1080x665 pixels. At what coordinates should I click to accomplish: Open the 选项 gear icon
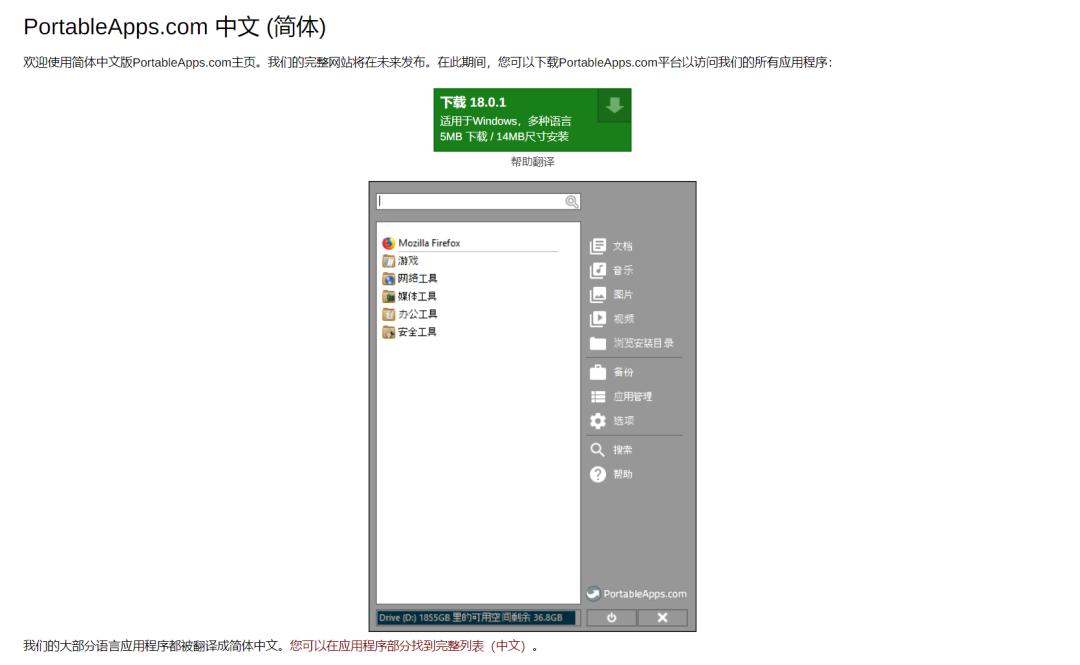click(598, 421)
